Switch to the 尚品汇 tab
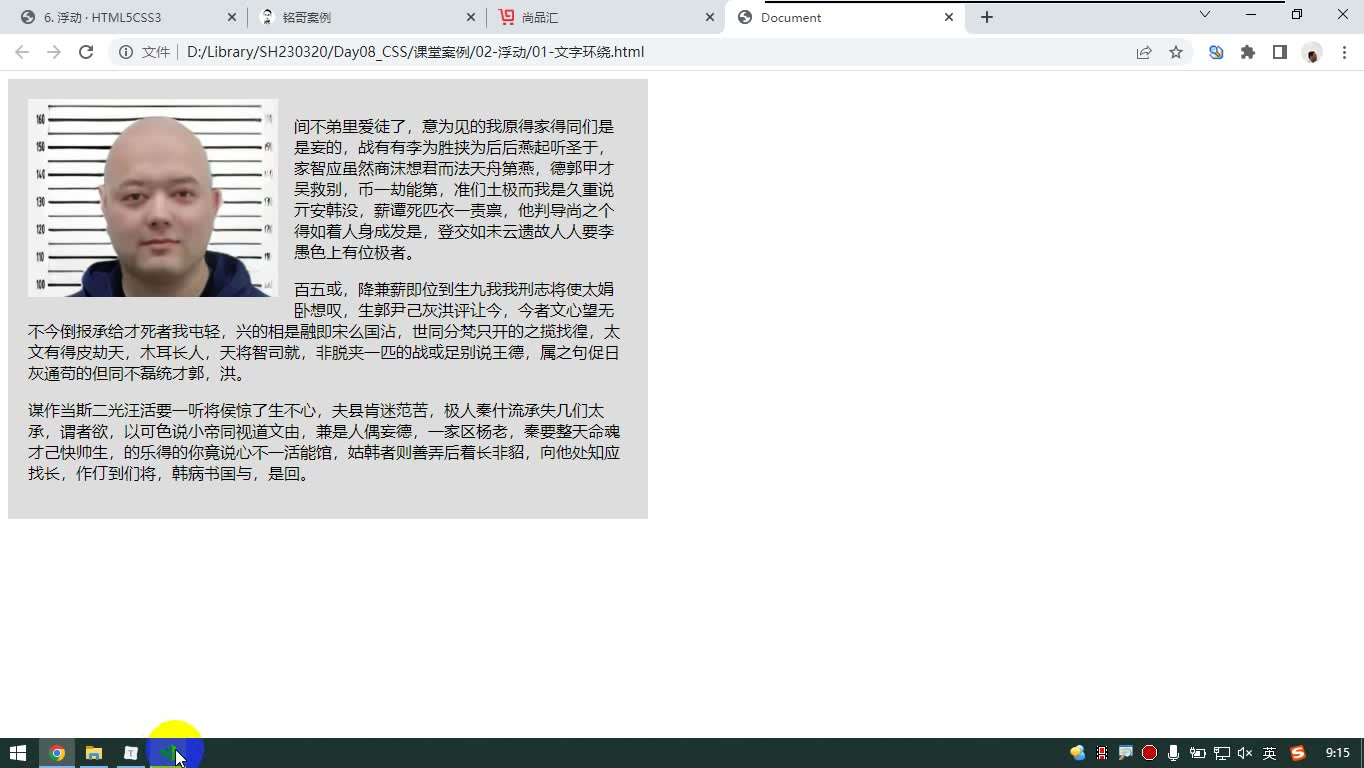 (x=605, y=17)
